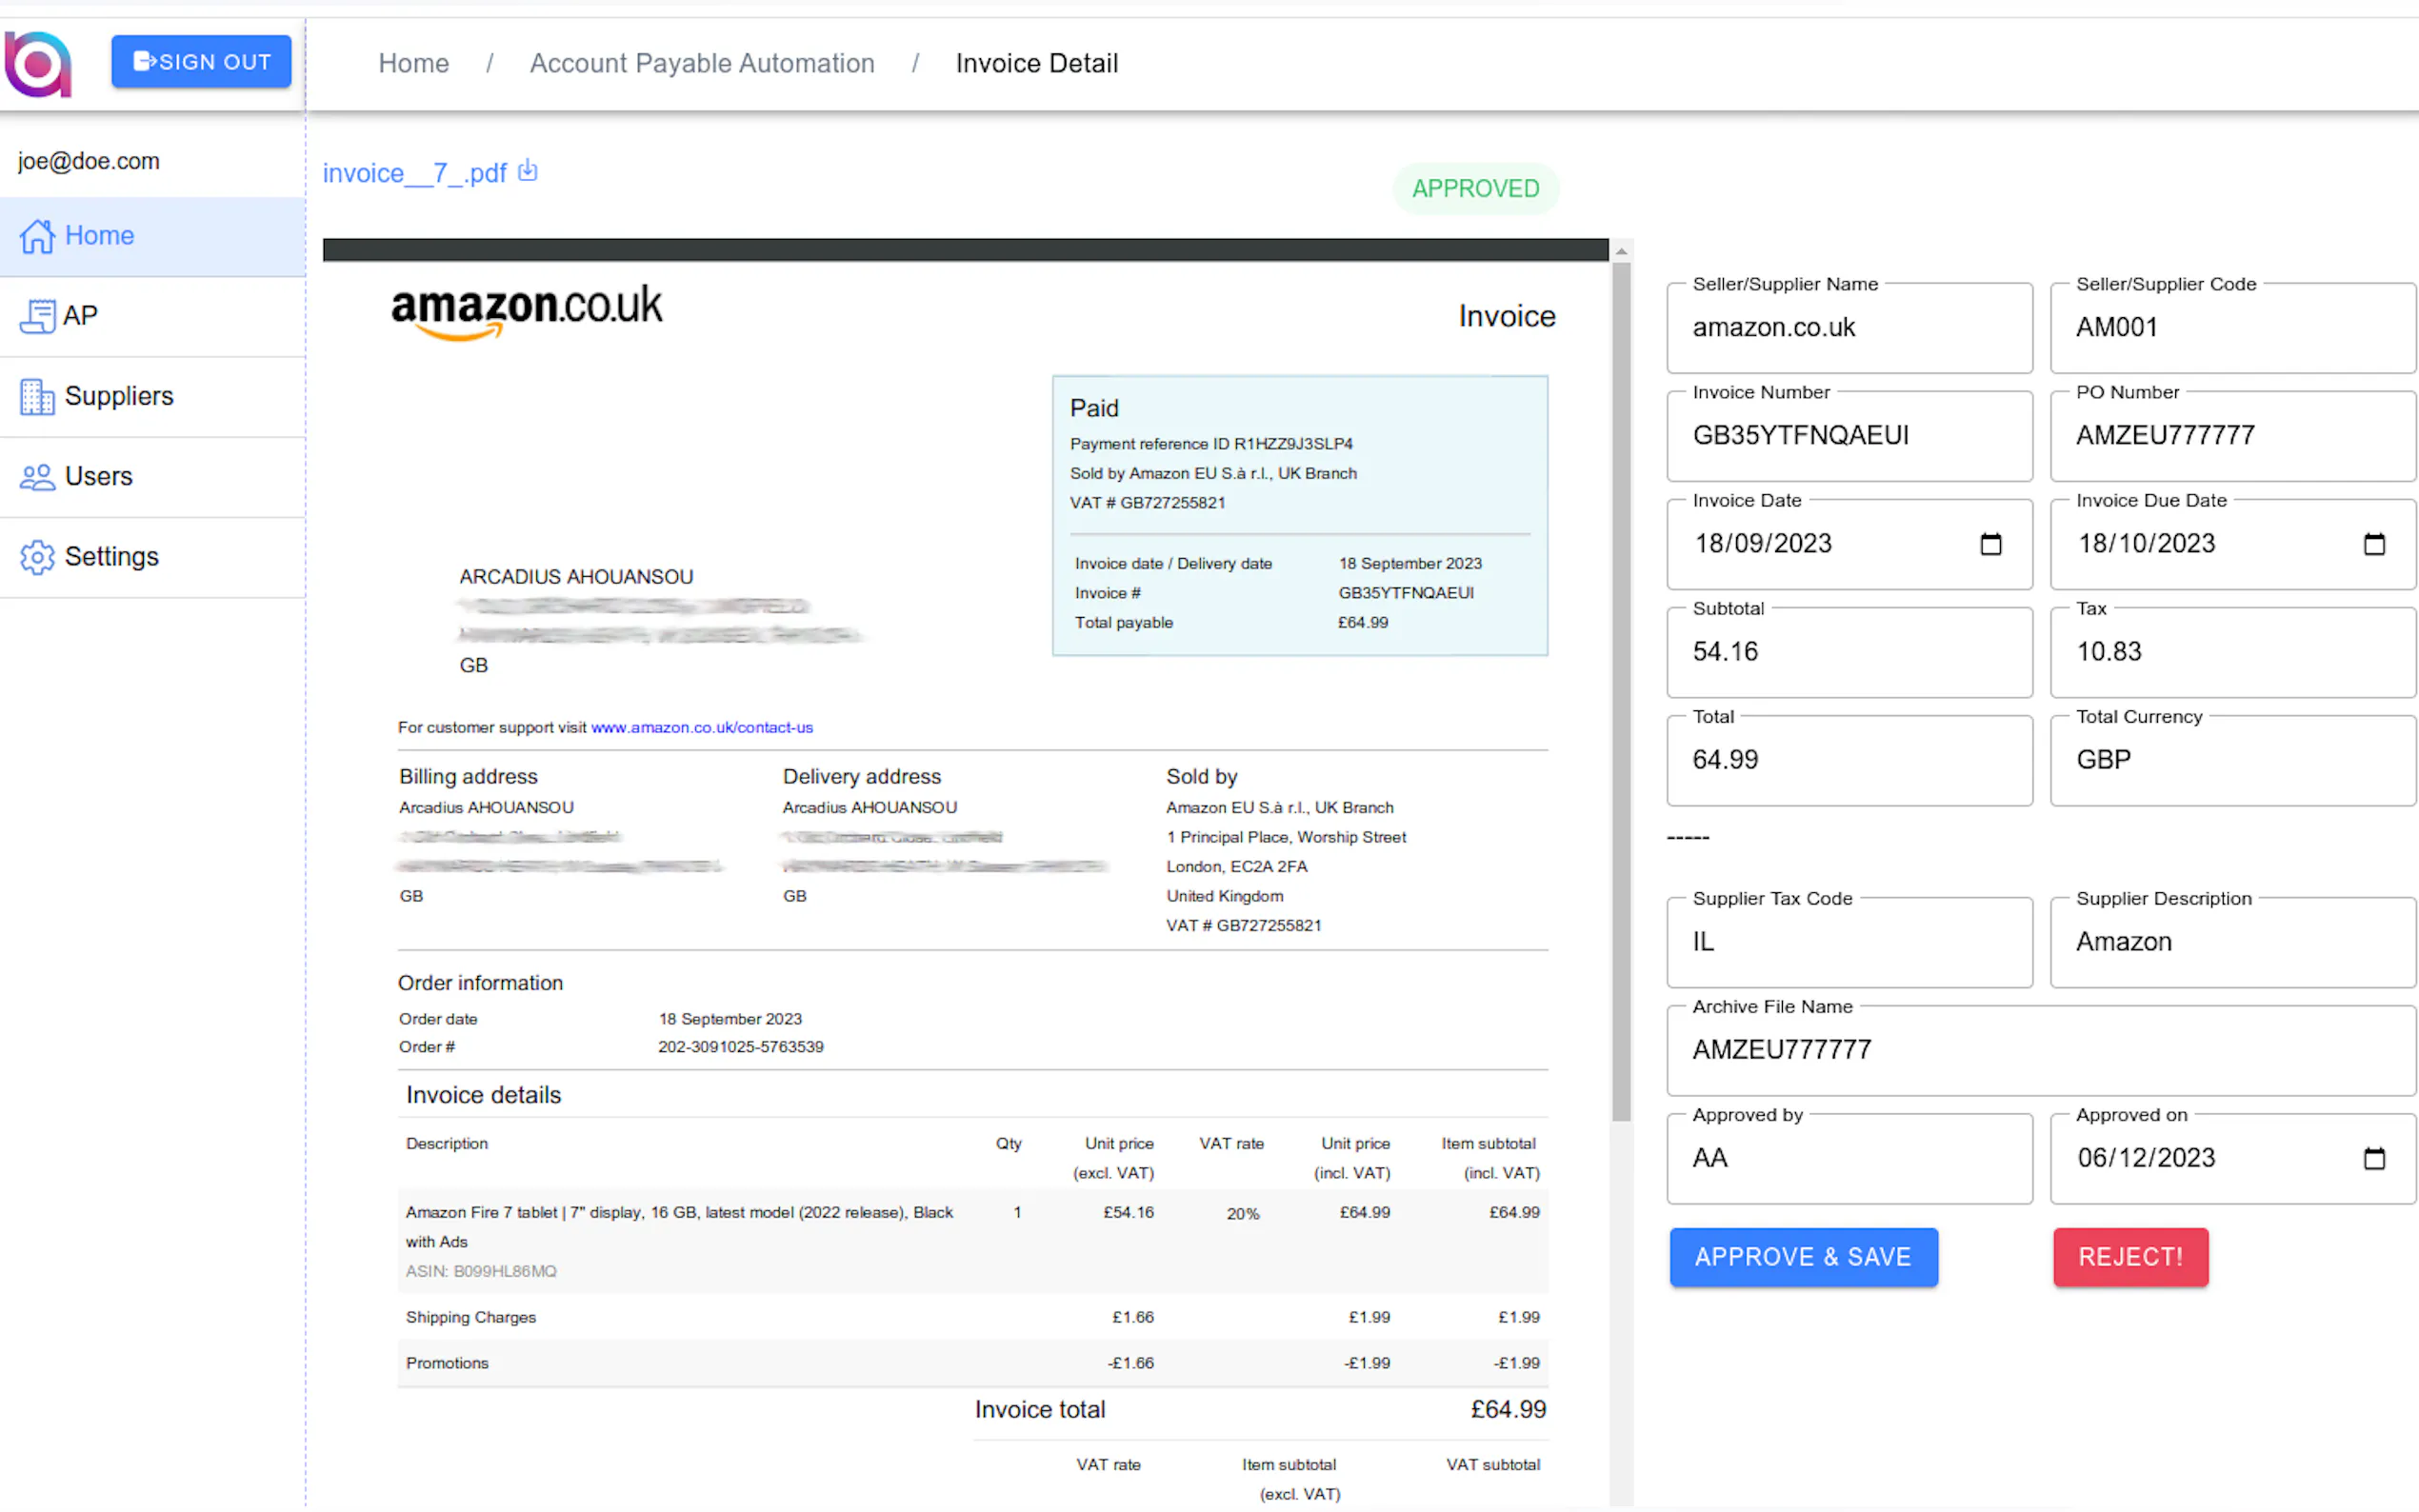The width and height of the screenshot is (2419, 1512).
Task: Click the Promotions row label
Action: point(447,1363)
